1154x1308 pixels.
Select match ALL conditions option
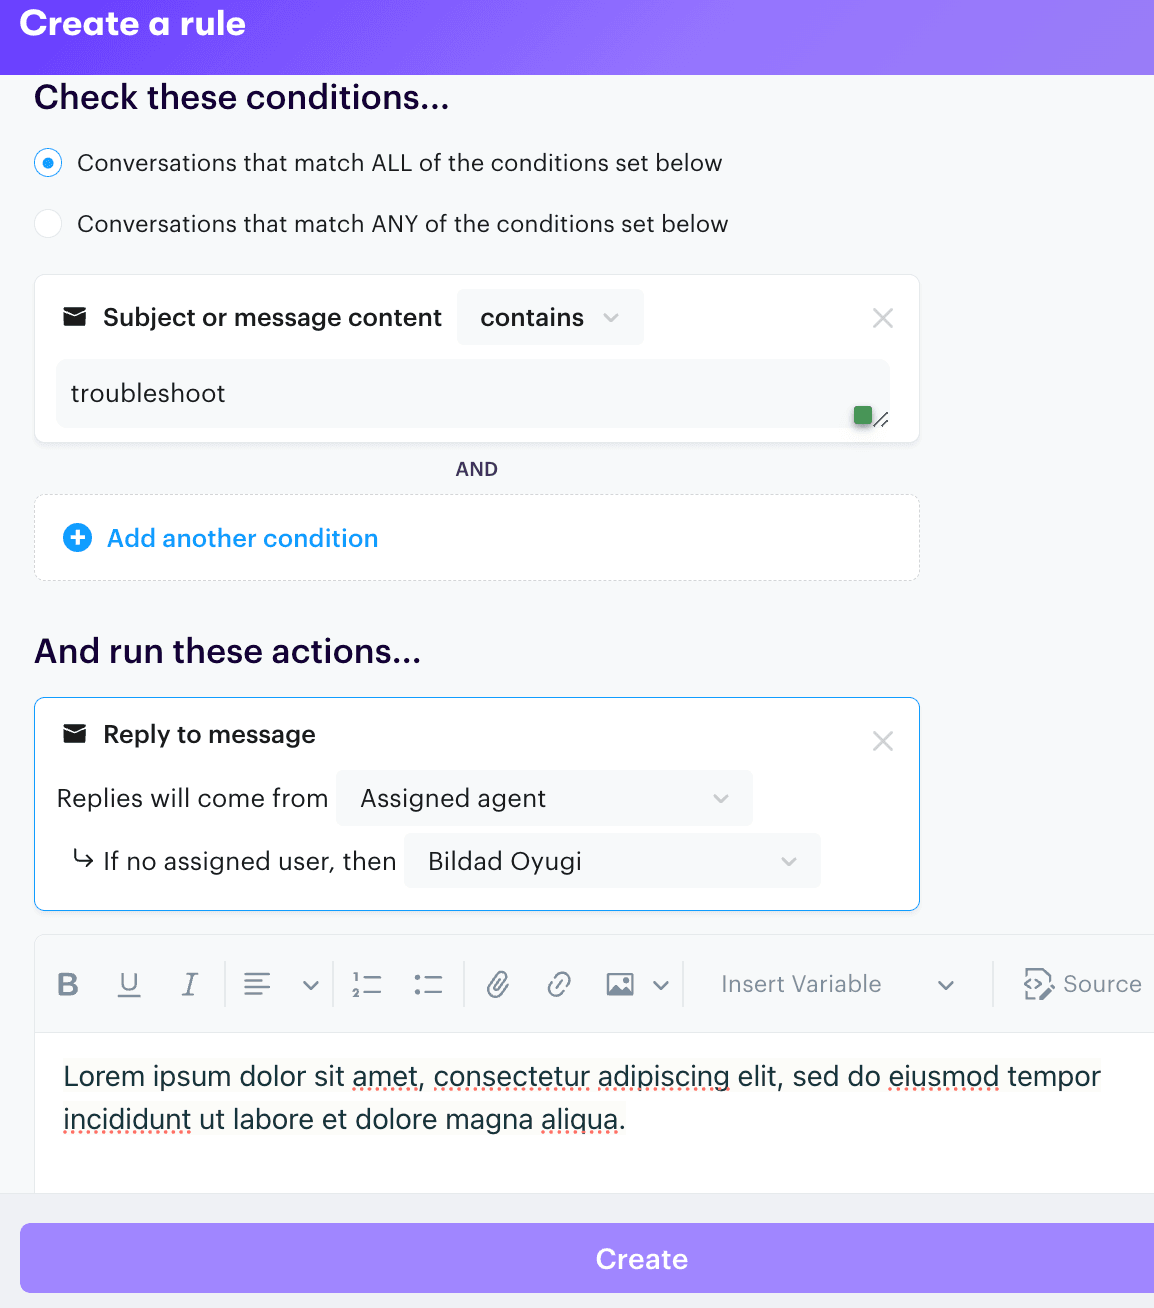[x=47, y=162]
